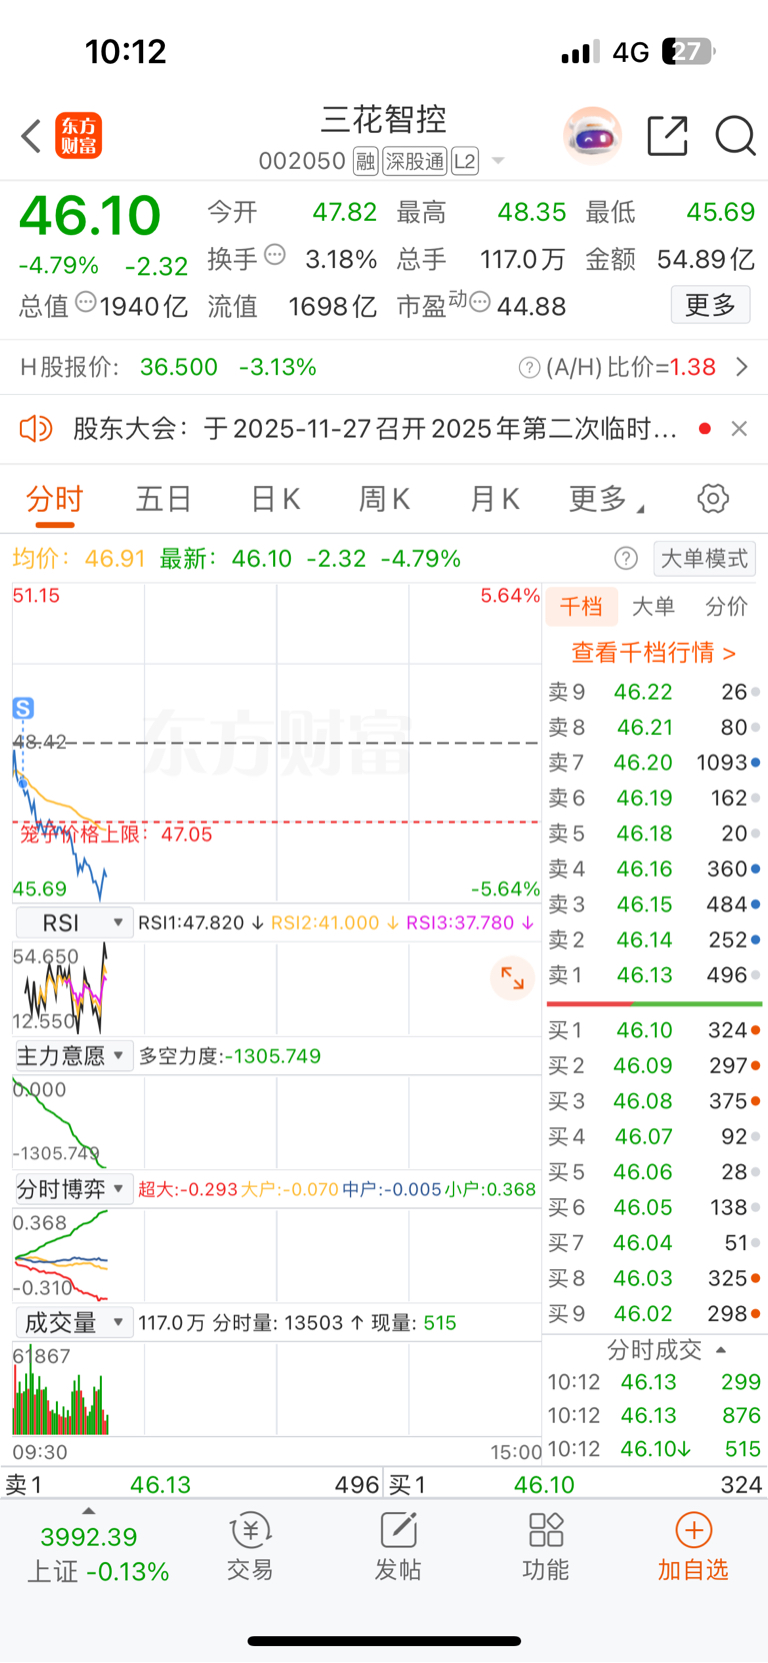This screenshot has width=768, height=1663.
Task: Tap the 上证 3992.39 index ticker
Action: 97,1554
